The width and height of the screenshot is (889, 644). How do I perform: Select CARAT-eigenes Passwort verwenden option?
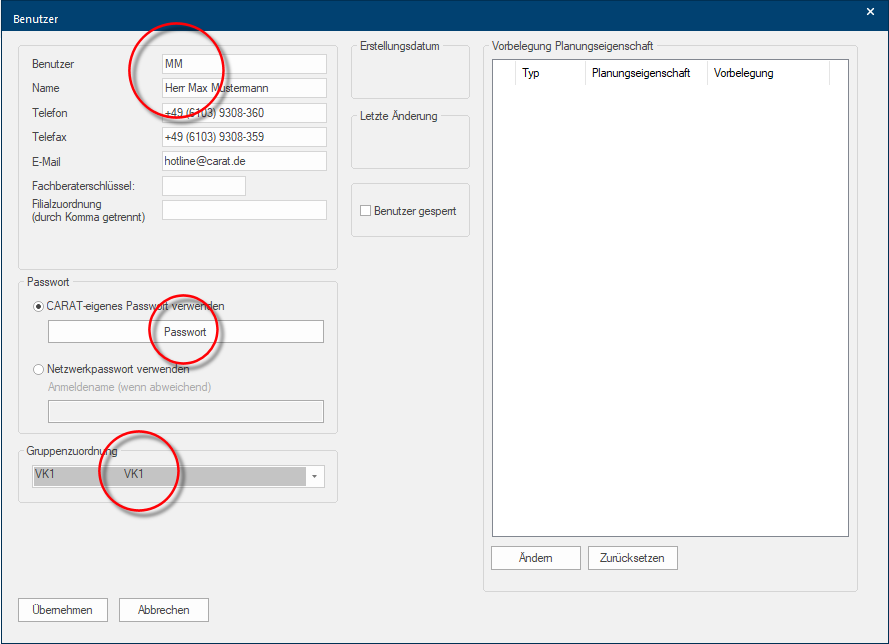tap(39, 306)
